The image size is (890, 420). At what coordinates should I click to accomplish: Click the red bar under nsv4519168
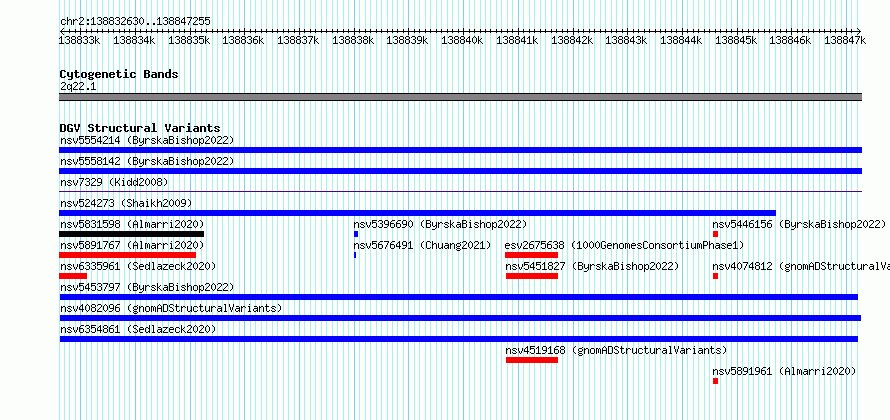(x=532, y=360)
